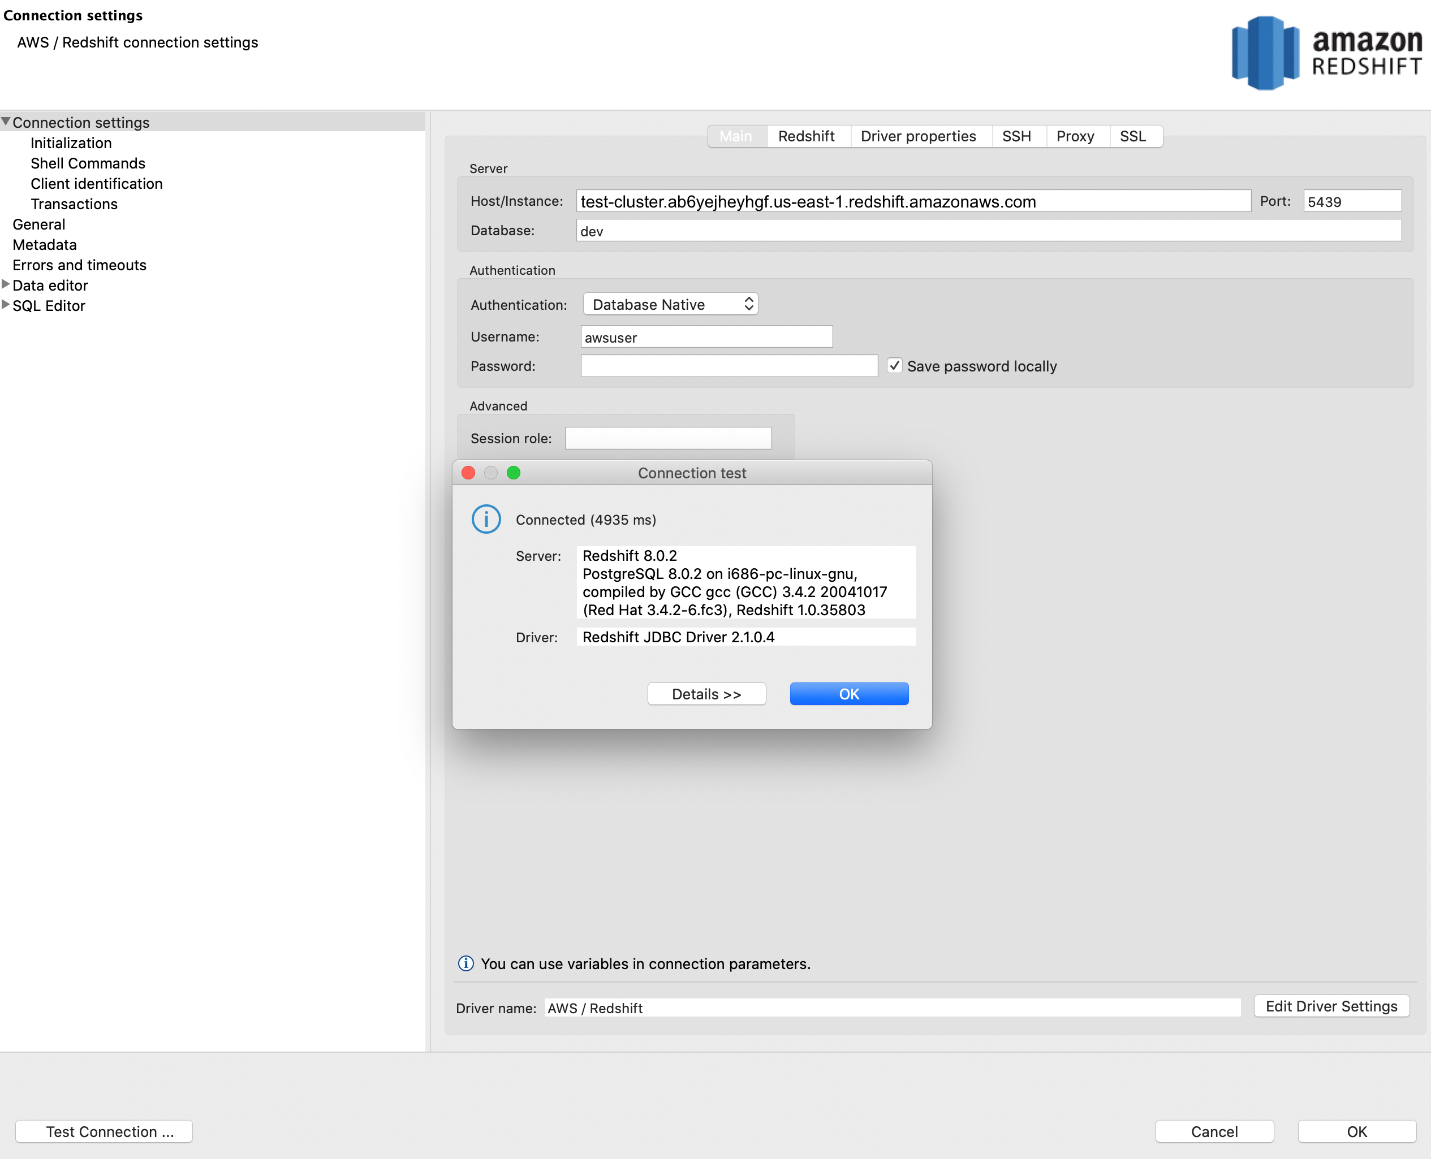
Task: Select Shell Commands in the settings tree
Action: pyautogui.click(x=88, y=163)
